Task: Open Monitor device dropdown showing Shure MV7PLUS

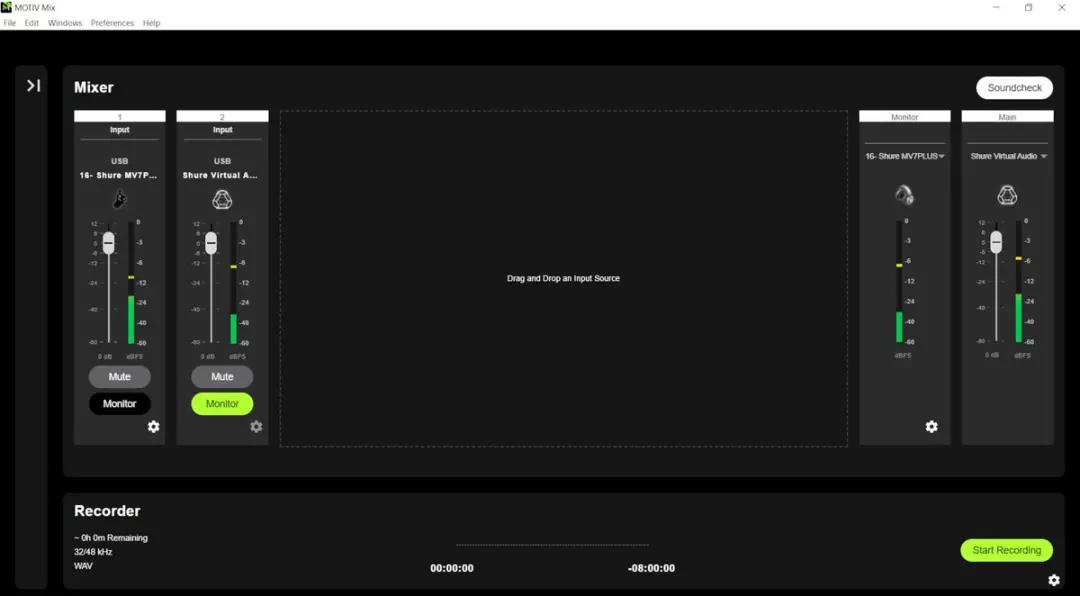Action: pyautogui.click(x=904, y=156)
